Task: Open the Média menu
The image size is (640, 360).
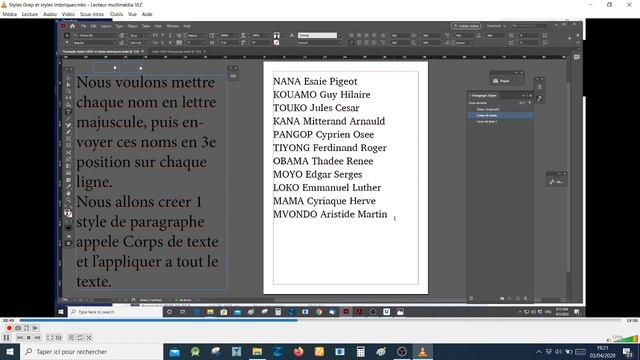Action: pyautogui.click(x=10, y=14)
